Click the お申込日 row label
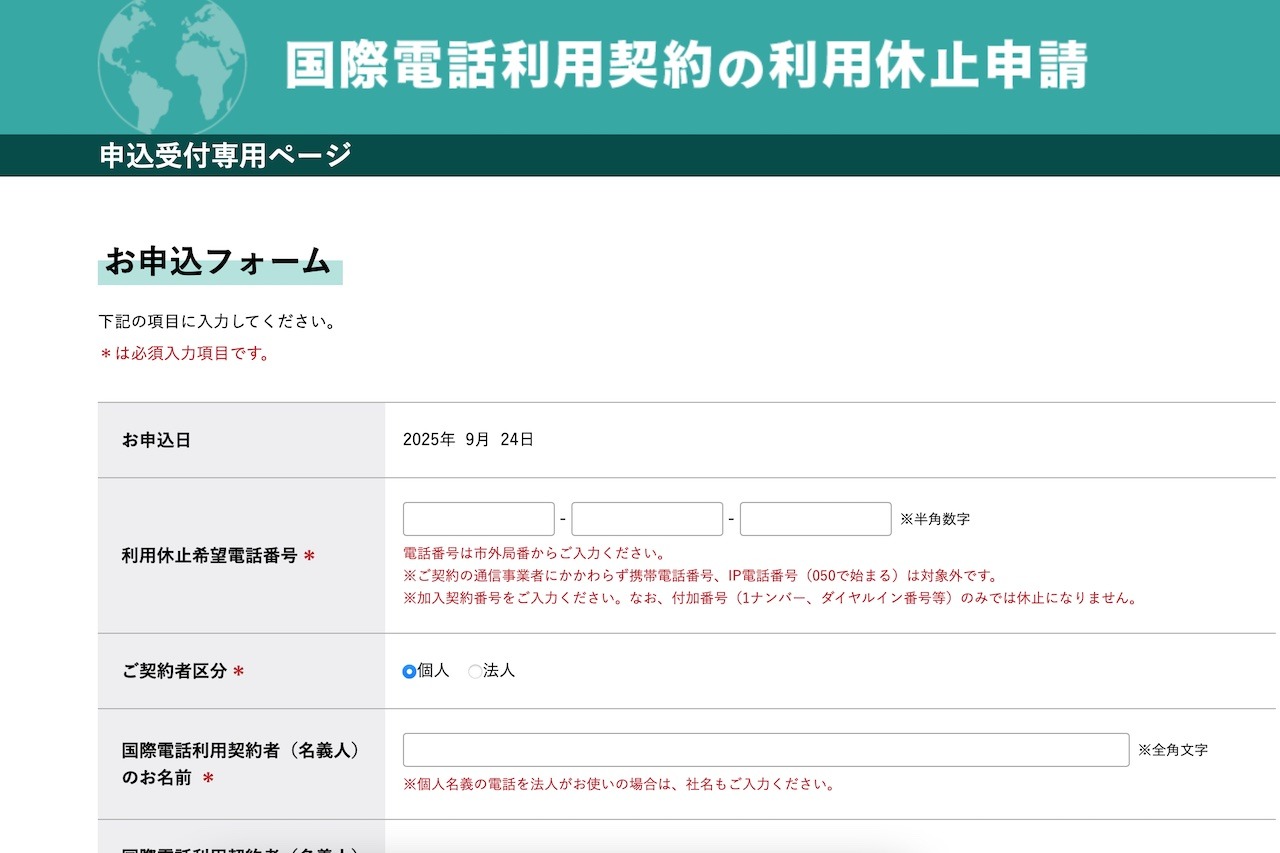 pos(156,440)
